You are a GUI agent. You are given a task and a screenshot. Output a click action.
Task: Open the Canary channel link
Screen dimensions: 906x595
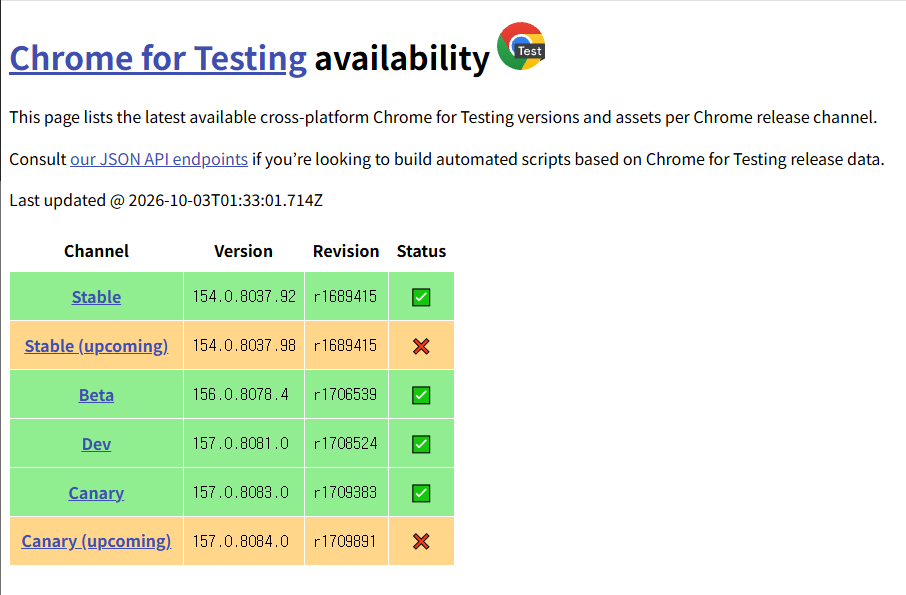(x=96, y=493)
